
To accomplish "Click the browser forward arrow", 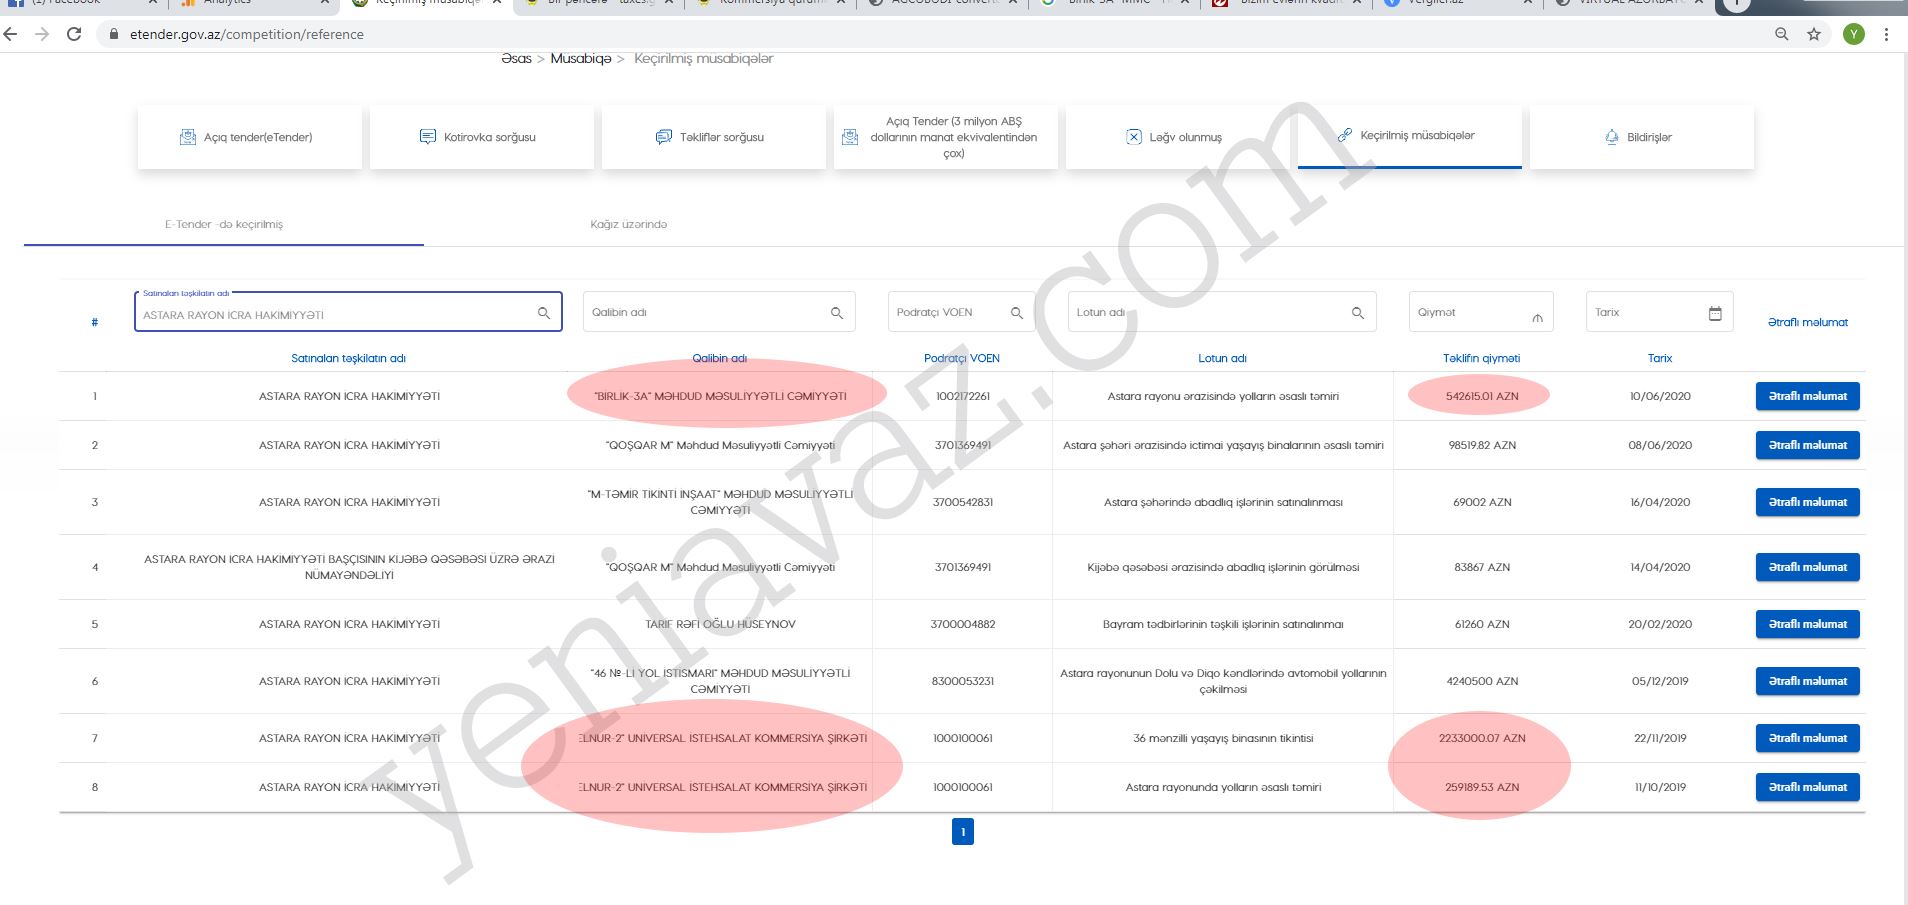I will 42,34.
